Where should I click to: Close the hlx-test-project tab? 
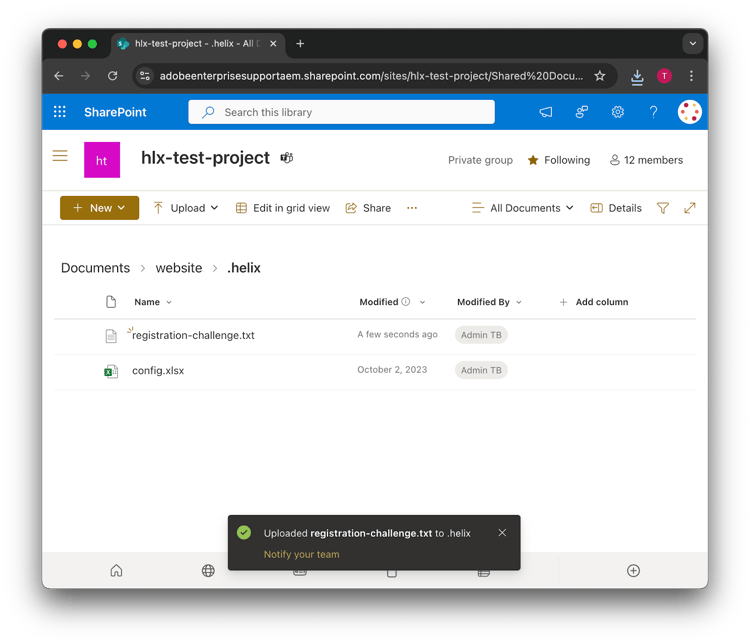click(x=273, y=44)
